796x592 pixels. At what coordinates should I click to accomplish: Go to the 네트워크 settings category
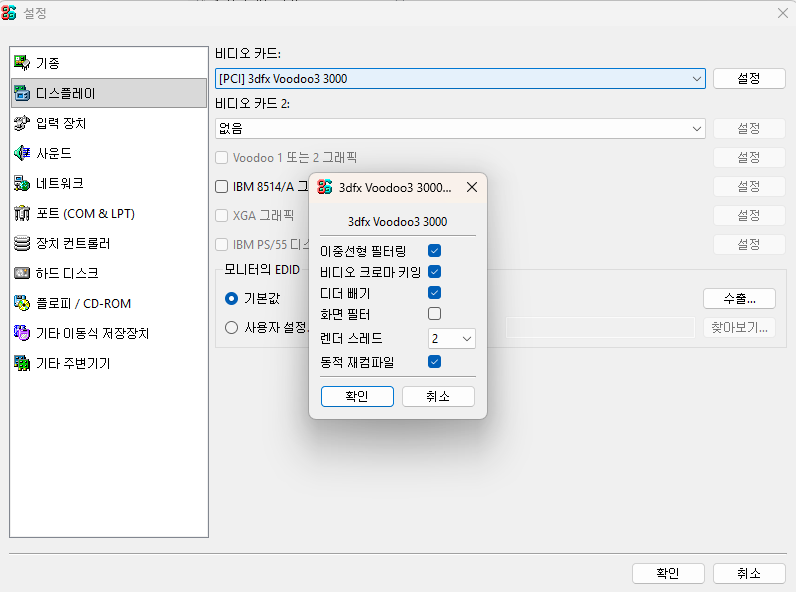(x=109, y=183)
